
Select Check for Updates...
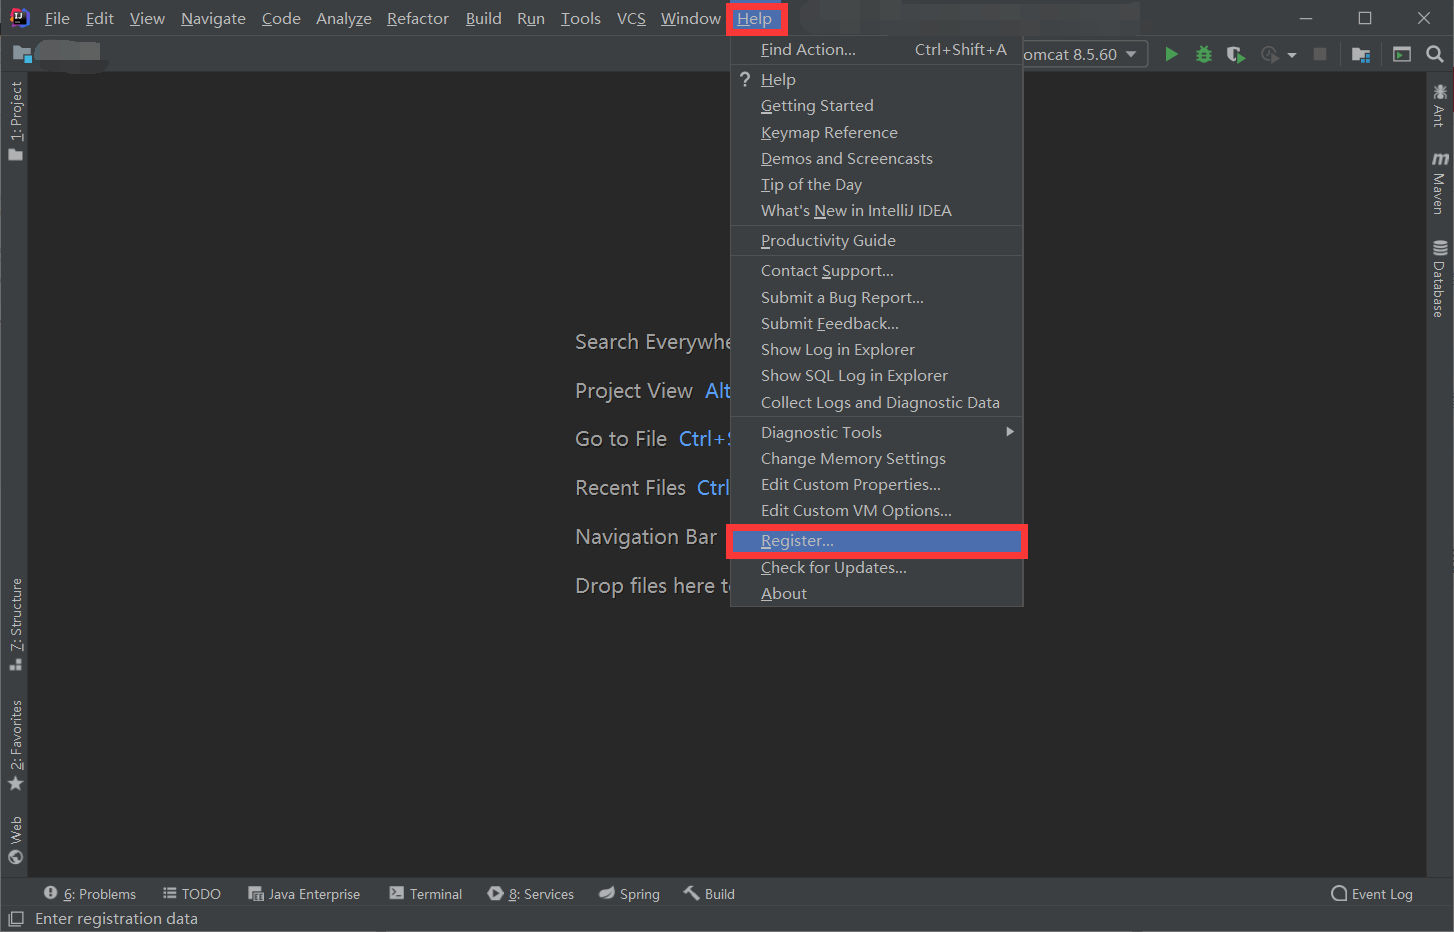[877, 567]
